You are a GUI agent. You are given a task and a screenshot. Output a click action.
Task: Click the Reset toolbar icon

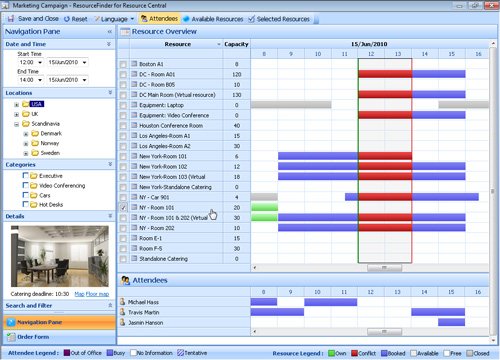[x=67, y=19]
